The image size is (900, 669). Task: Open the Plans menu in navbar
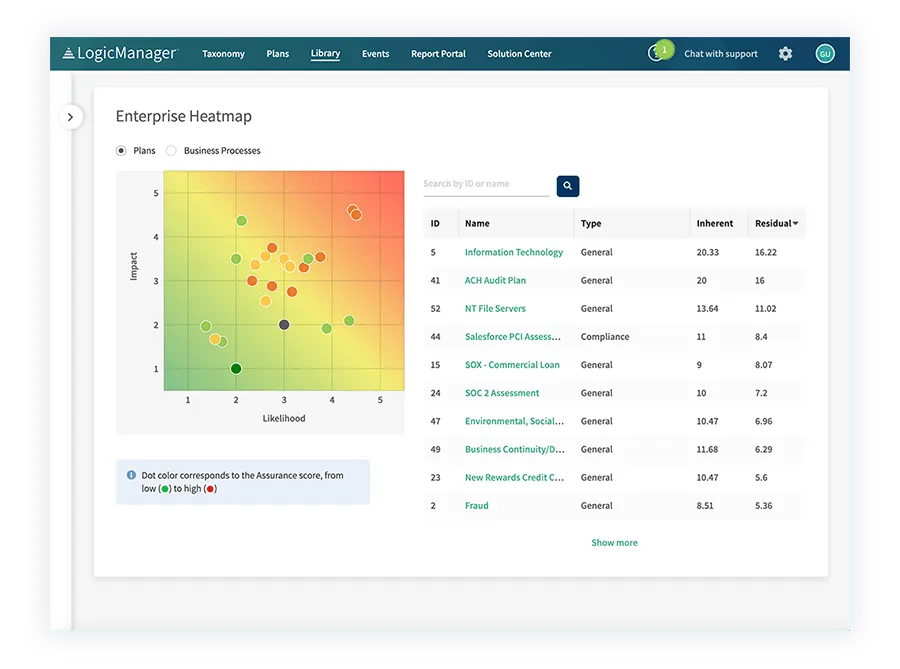[x=278, y=53]
